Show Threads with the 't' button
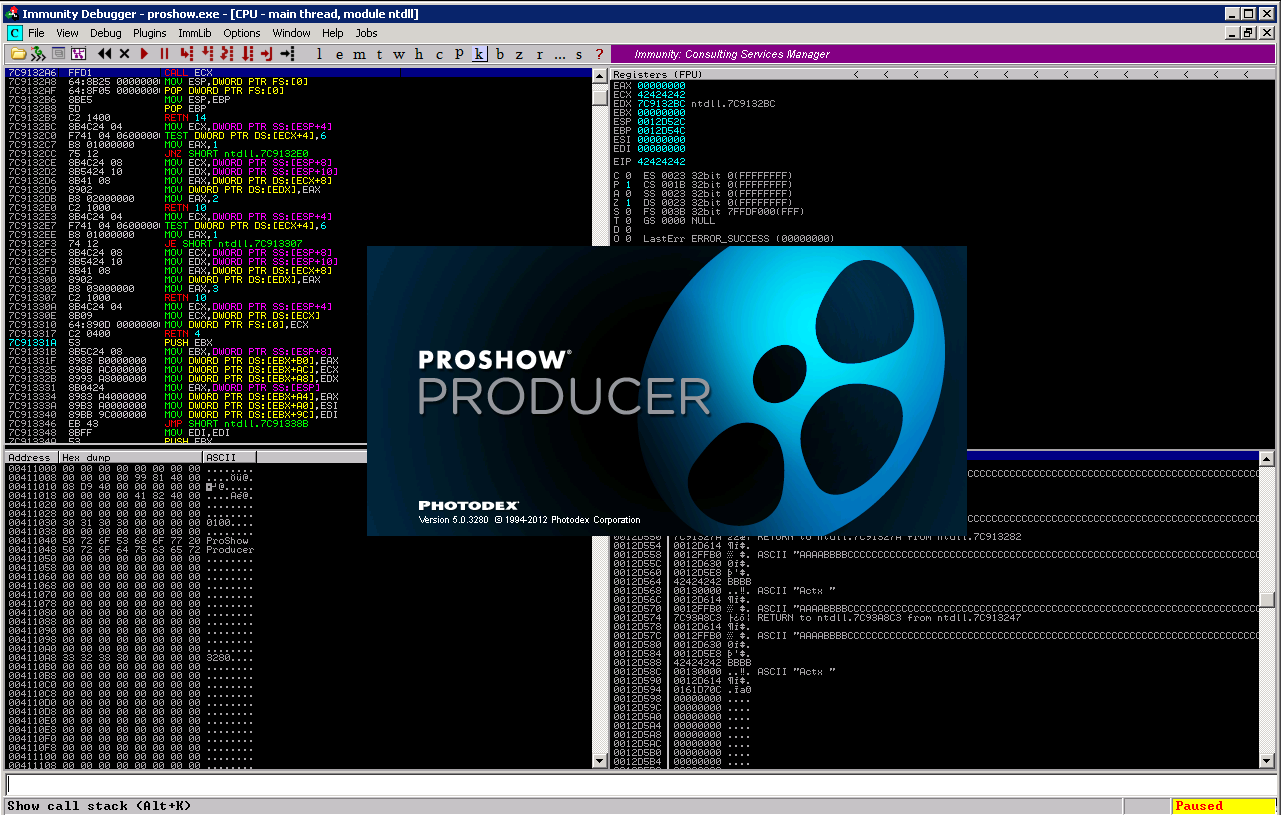The image size is (1281, 815). click(379, 54)
